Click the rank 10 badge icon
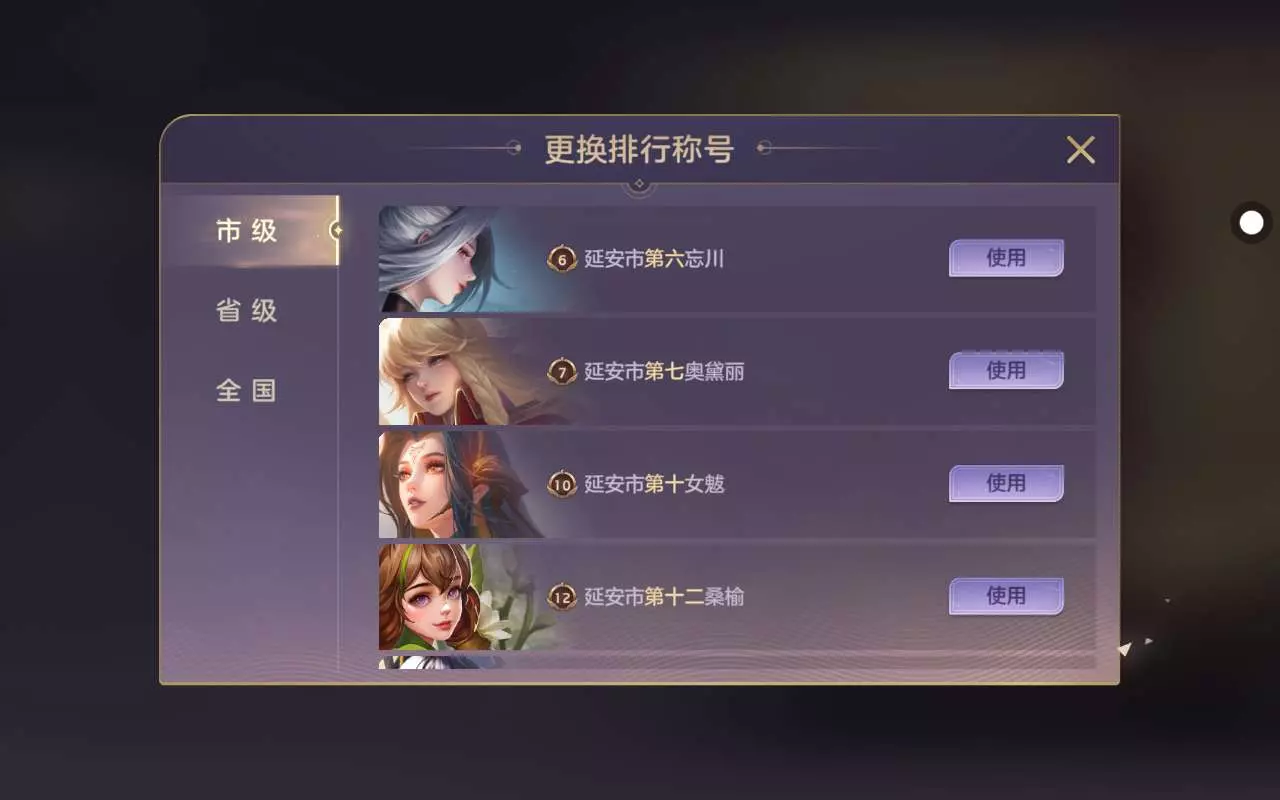This screenshot has height=800, width=1280. [x=562, y=485]
